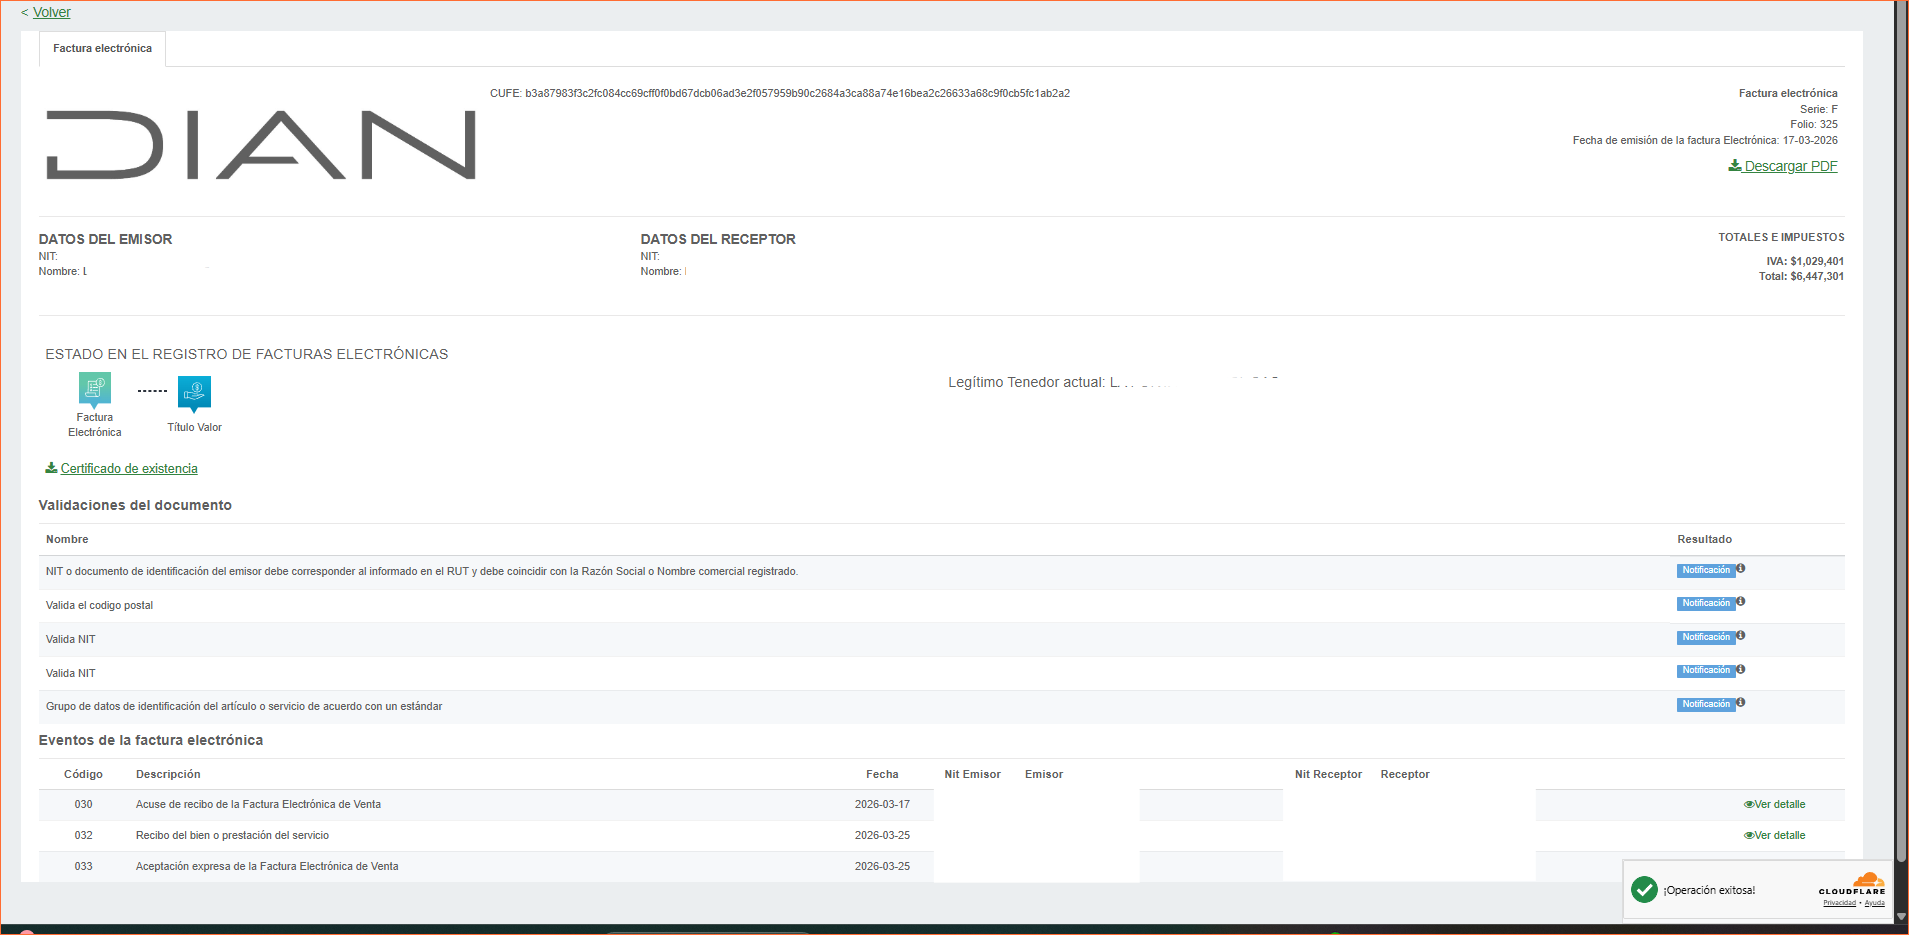Click the Folio: 325 text

click(1814, 125)
